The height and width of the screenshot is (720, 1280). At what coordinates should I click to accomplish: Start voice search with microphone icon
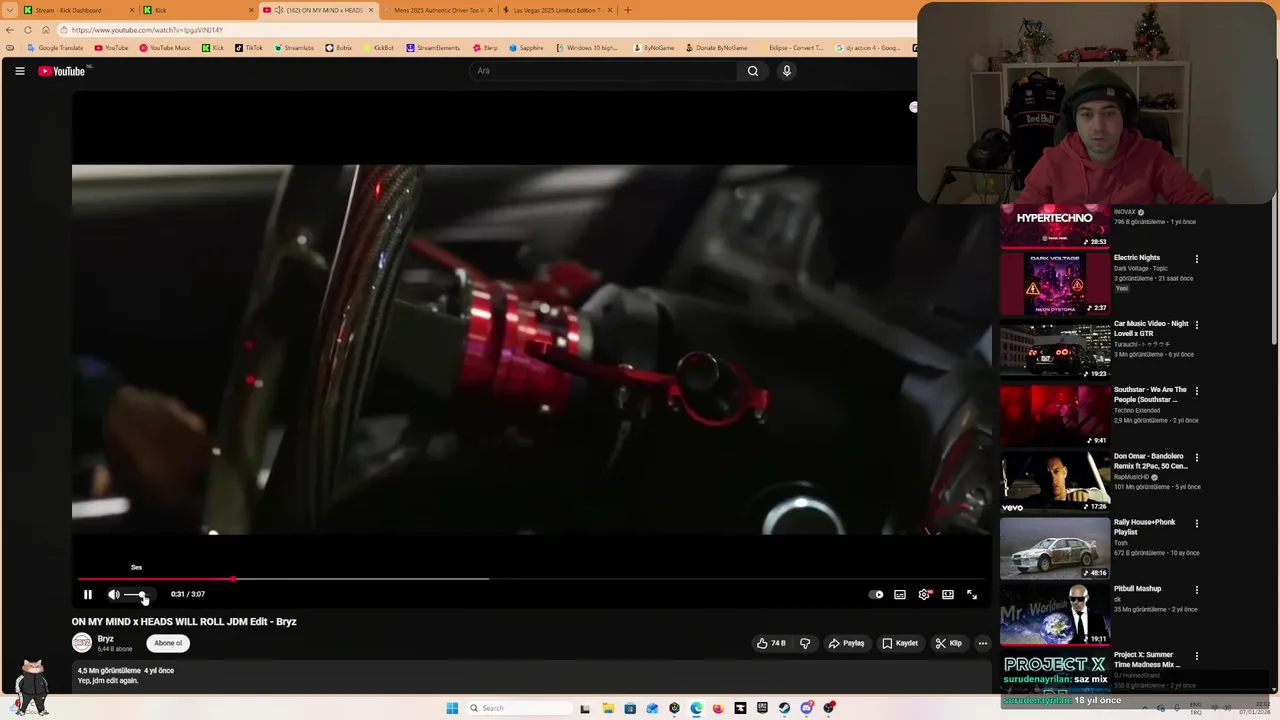click(787, 71)
